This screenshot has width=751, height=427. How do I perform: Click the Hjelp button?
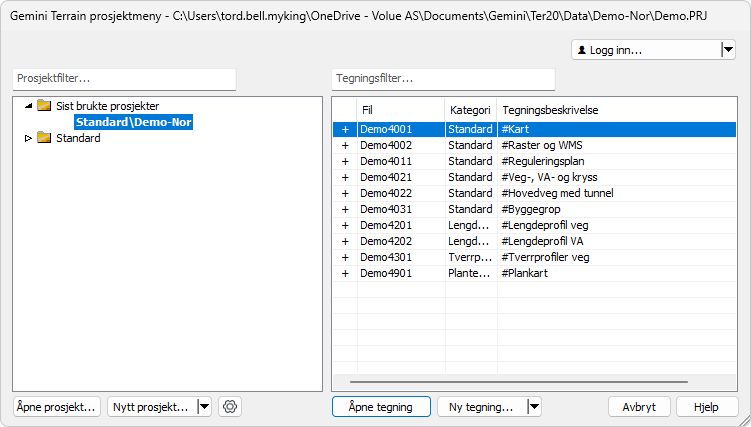pos(707,406)
